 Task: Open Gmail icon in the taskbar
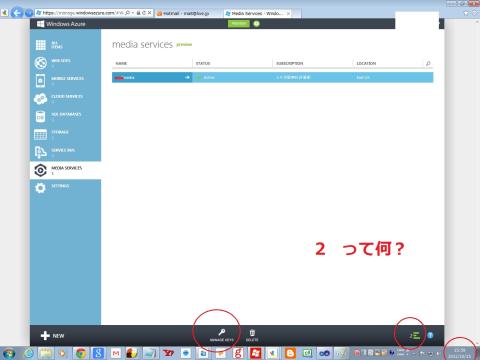pos(116,354)
